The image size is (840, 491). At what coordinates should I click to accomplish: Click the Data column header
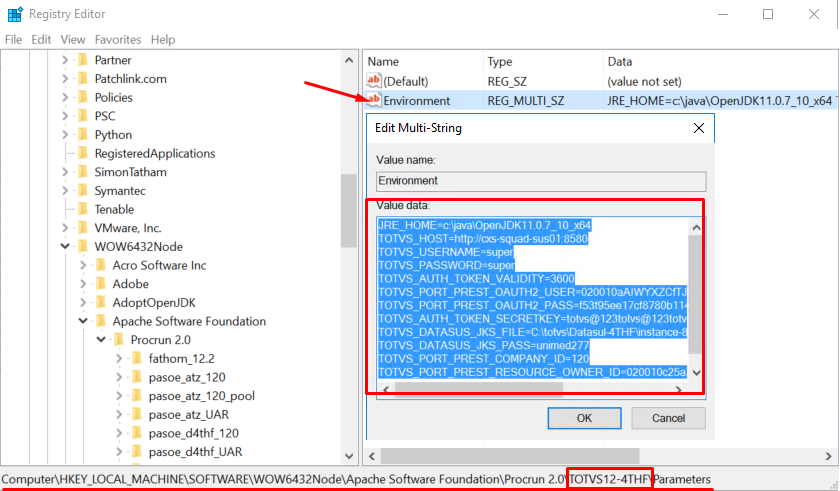point(721,62)
